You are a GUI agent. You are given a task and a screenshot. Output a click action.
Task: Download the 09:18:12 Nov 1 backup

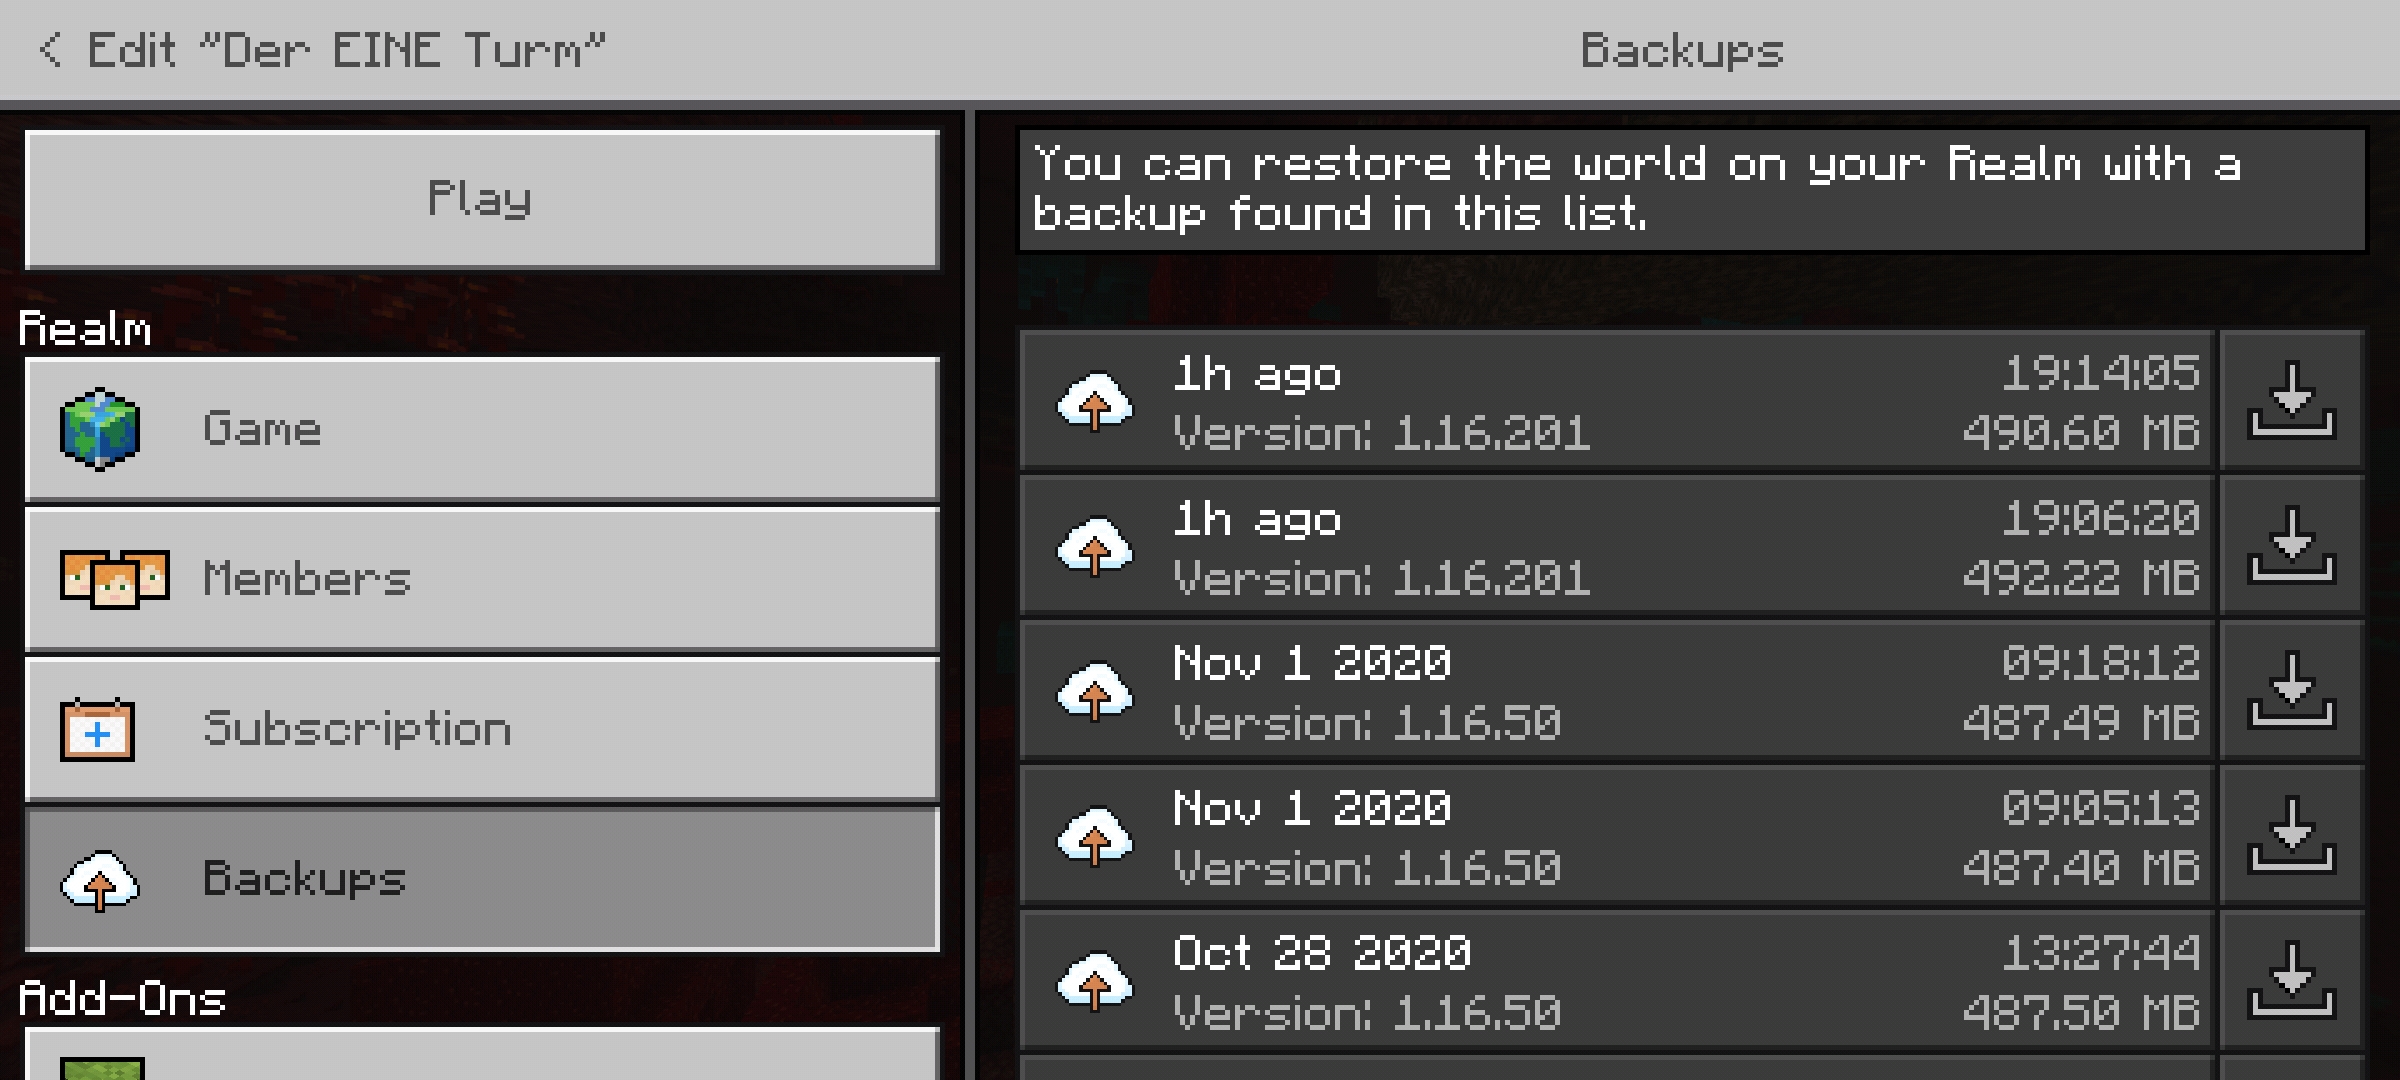pos(2292,690)
